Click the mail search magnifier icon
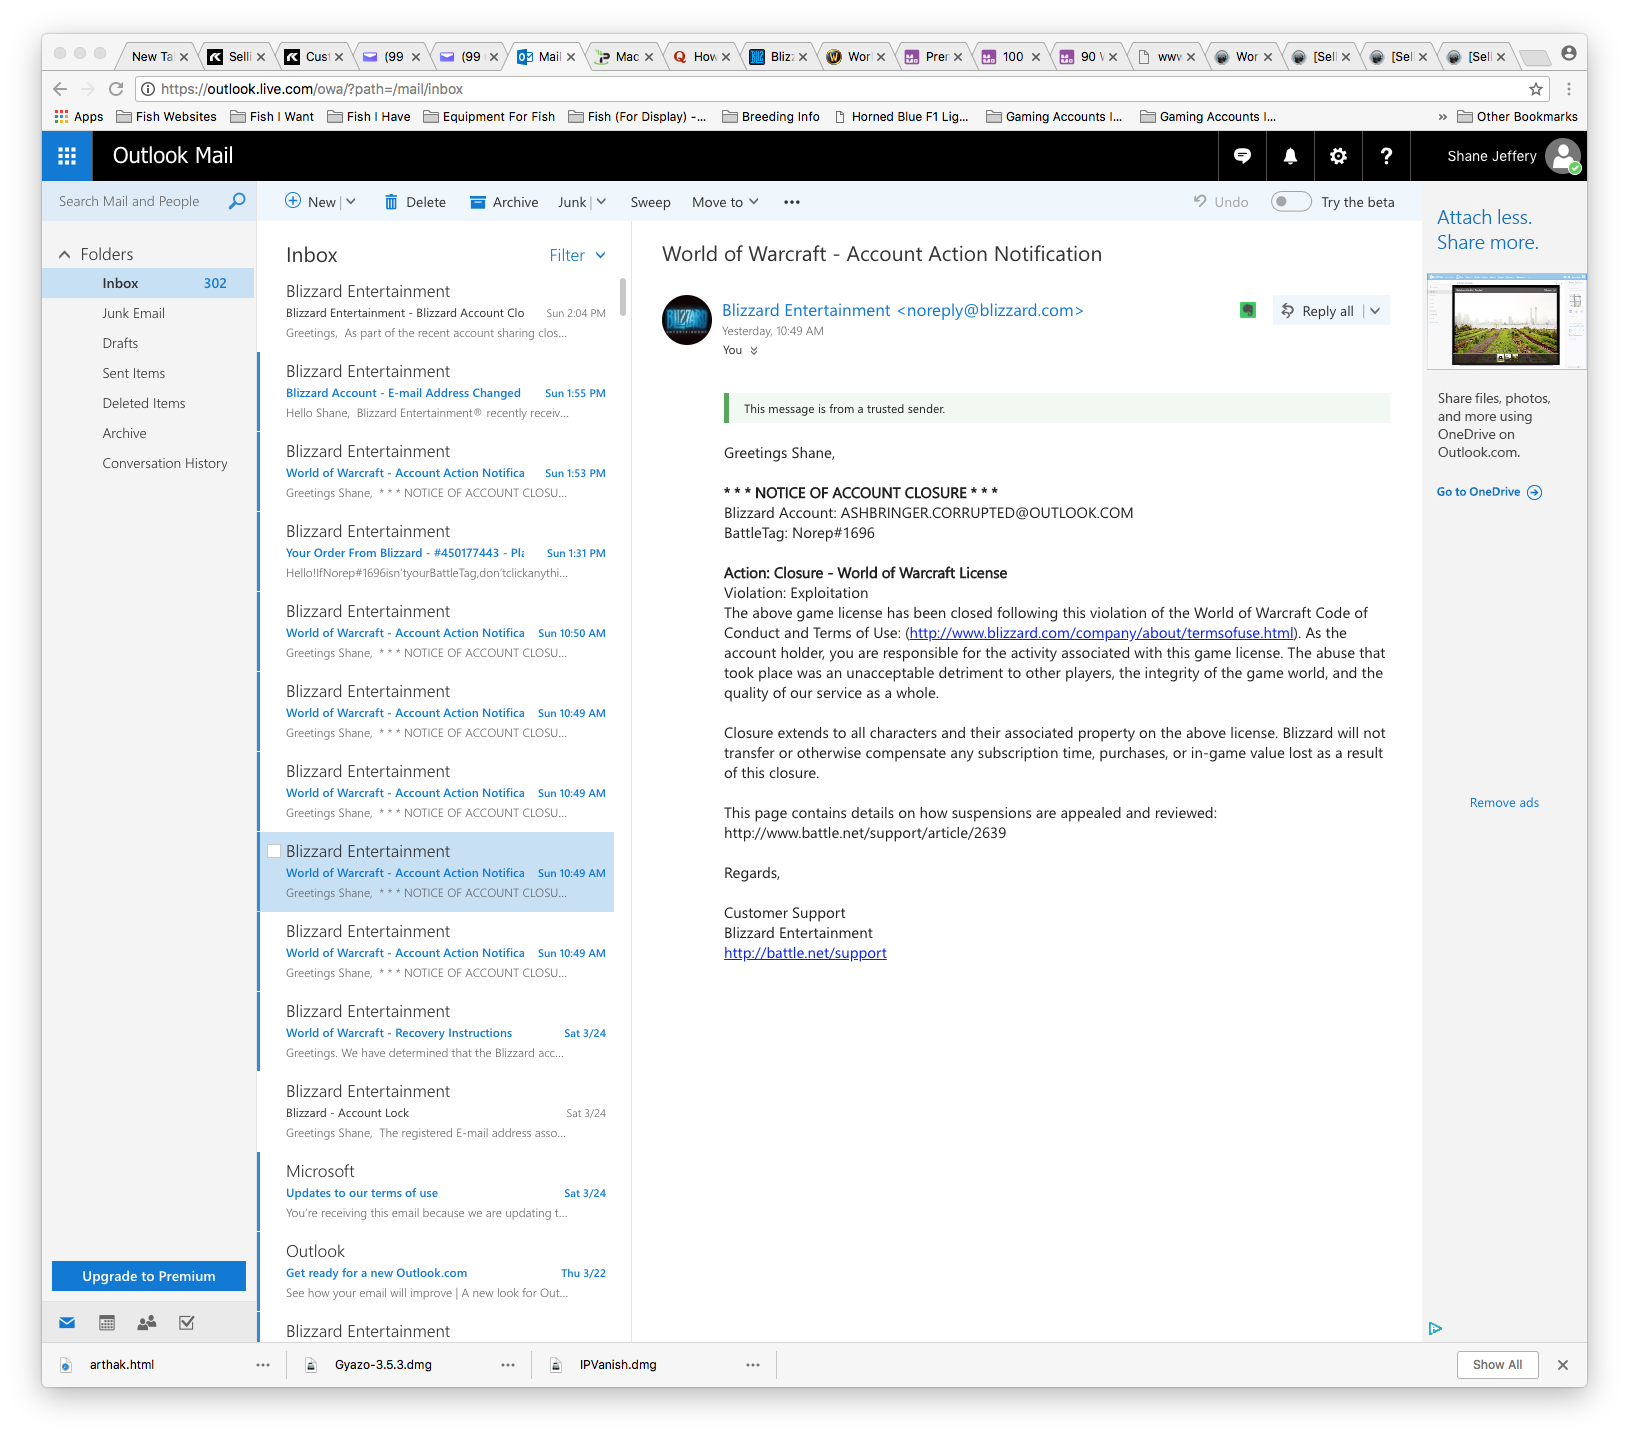 click(237, 201)
